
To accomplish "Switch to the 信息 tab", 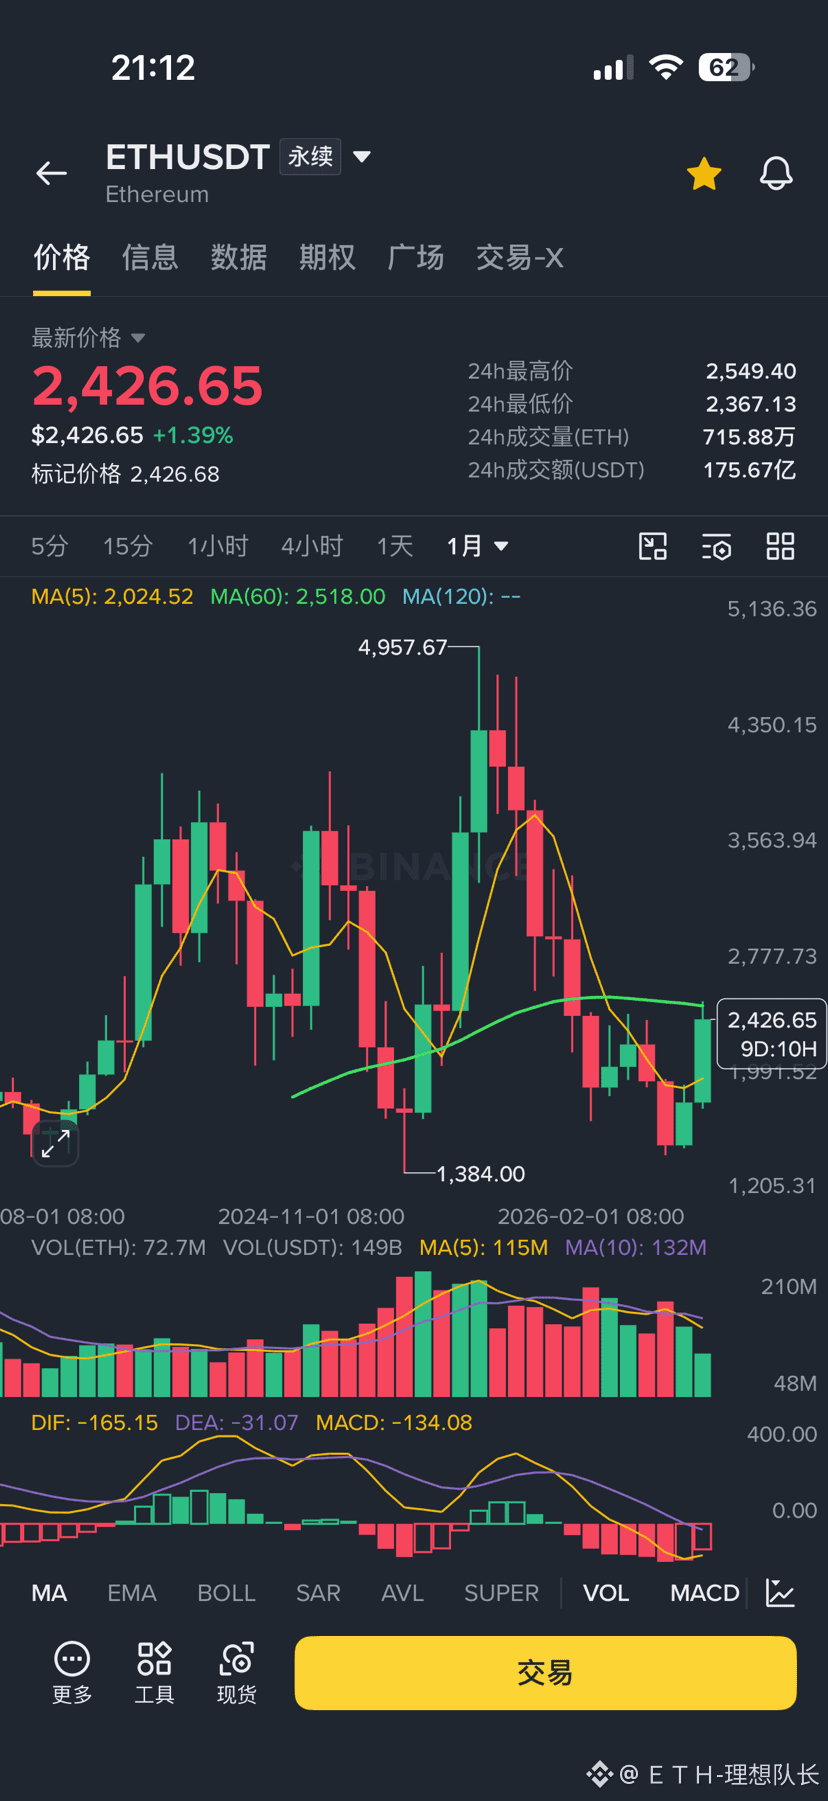I will [150, 257].
